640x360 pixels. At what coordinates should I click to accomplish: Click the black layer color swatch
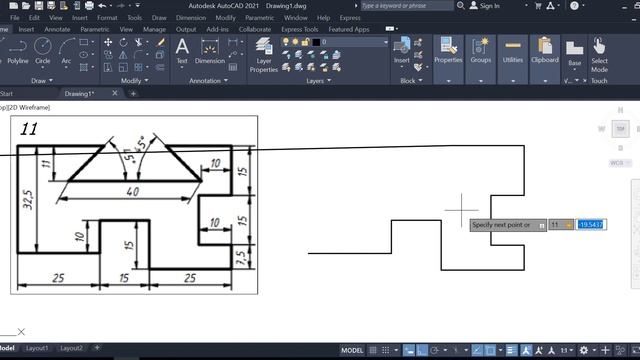click(x=316, y=42)
